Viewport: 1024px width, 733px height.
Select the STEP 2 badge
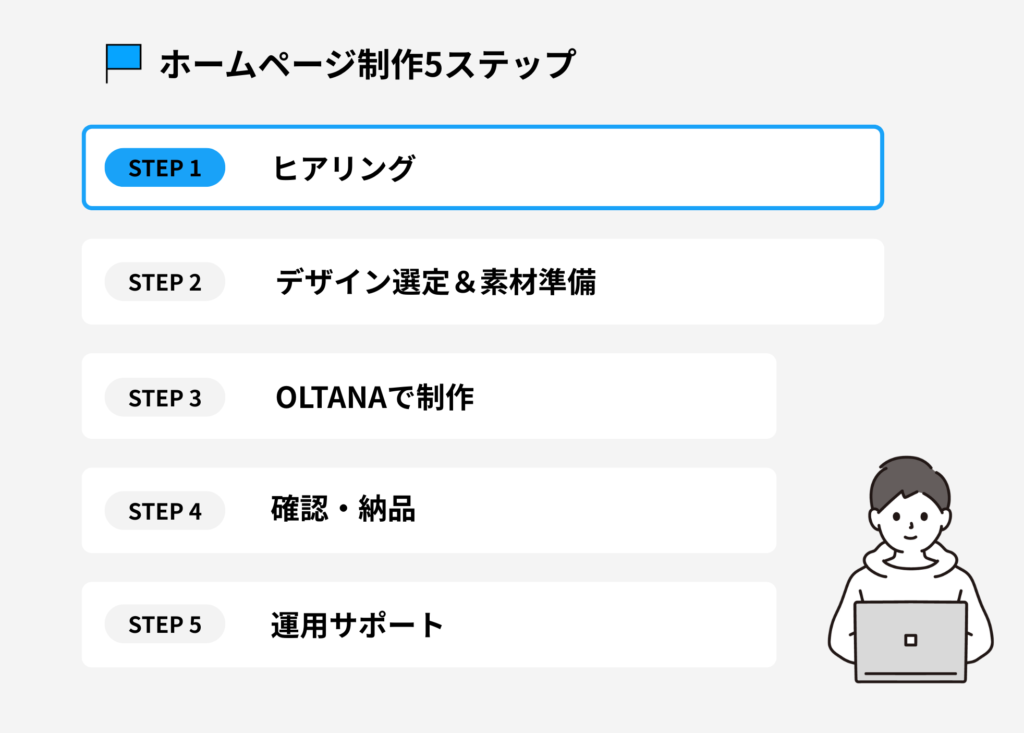[x=165, y=283]
